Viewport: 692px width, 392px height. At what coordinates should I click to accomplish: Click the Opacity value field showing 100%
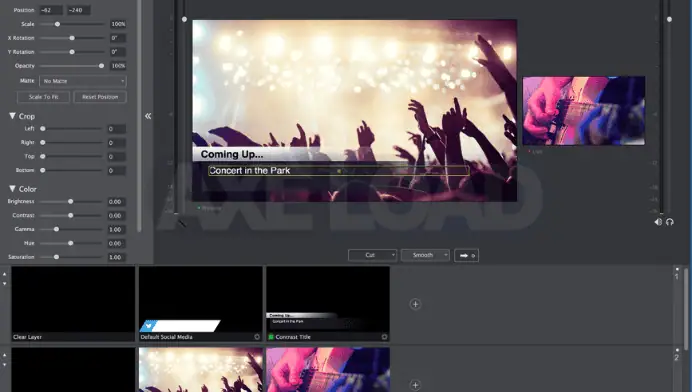[118, 66]
